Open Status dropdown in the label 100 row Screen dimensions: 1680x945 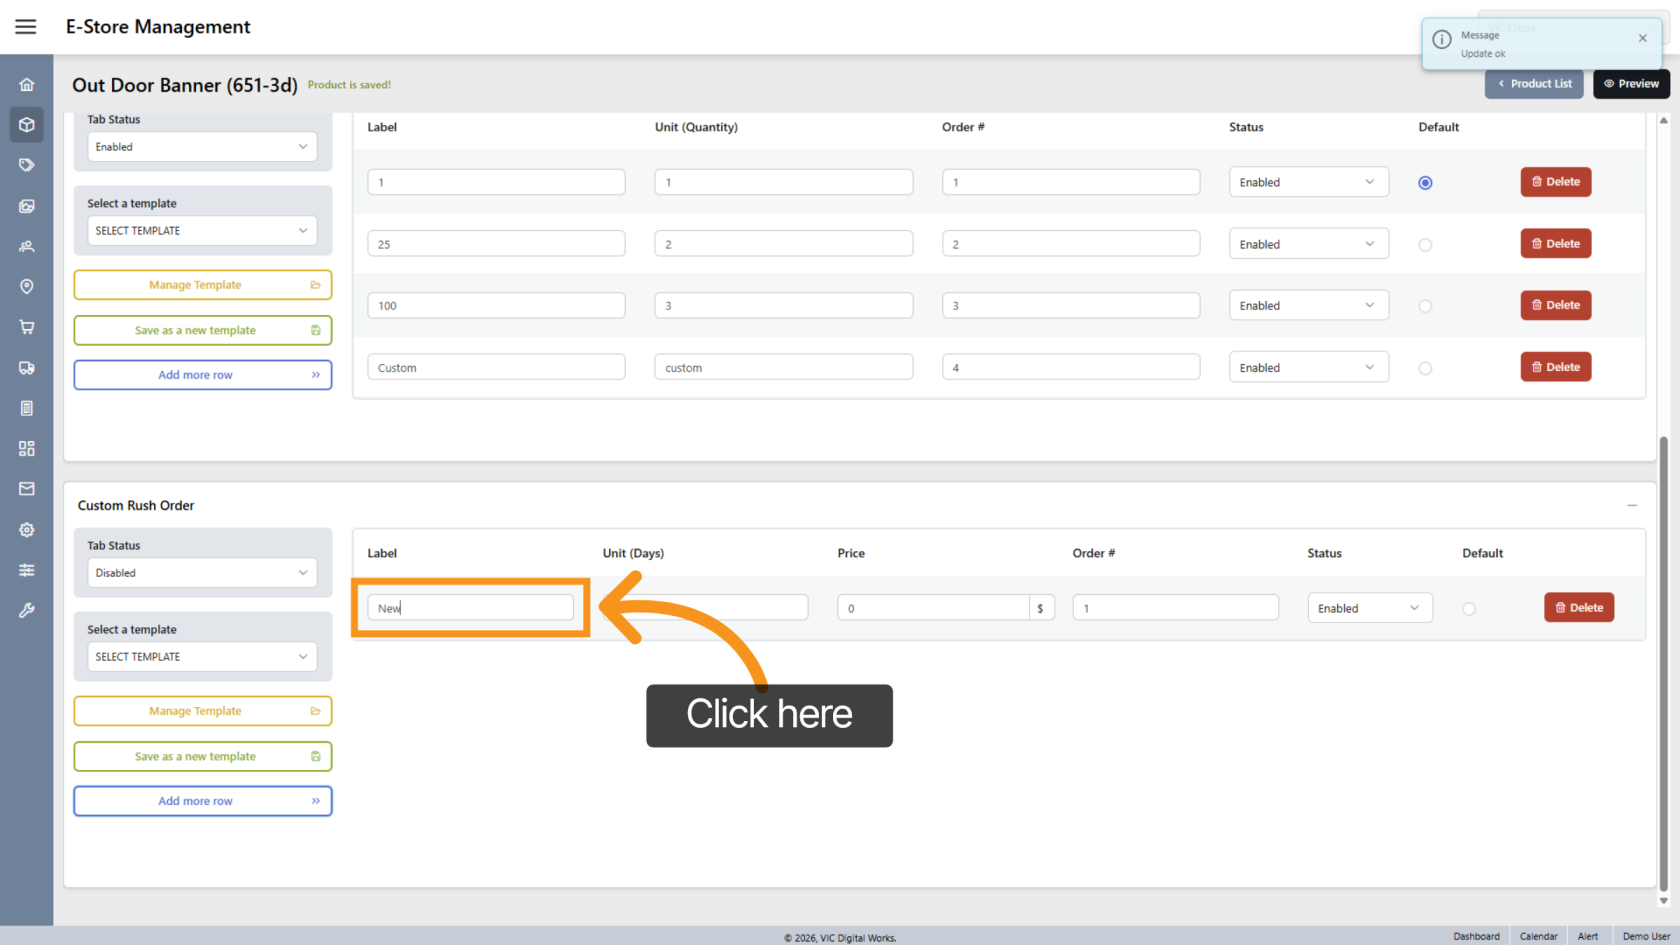pos(1308,306)
